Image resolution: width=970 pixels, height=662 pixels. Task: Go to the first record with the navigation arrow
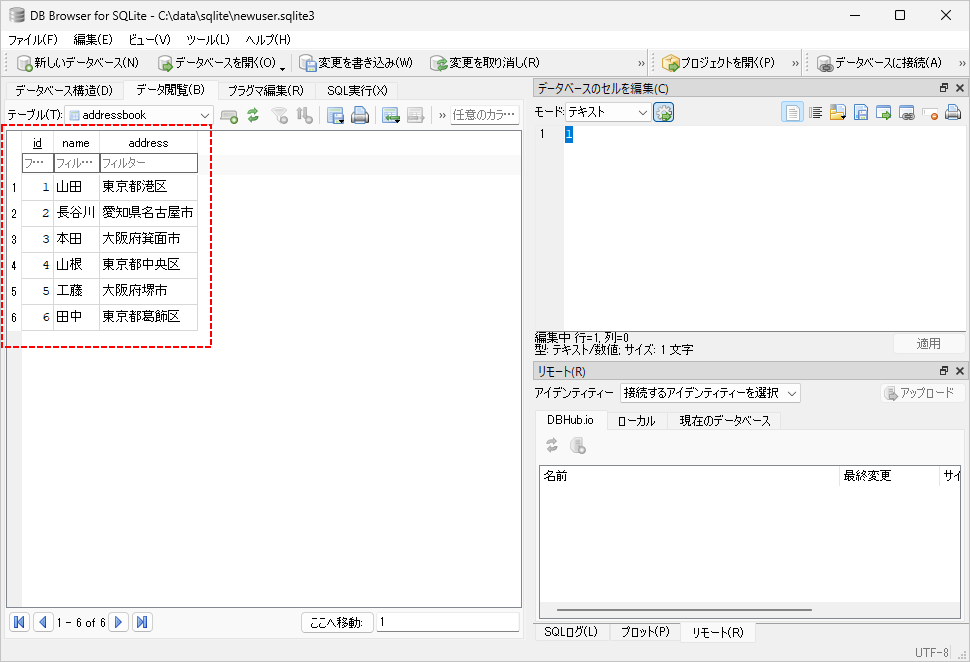tap(19, 622)
